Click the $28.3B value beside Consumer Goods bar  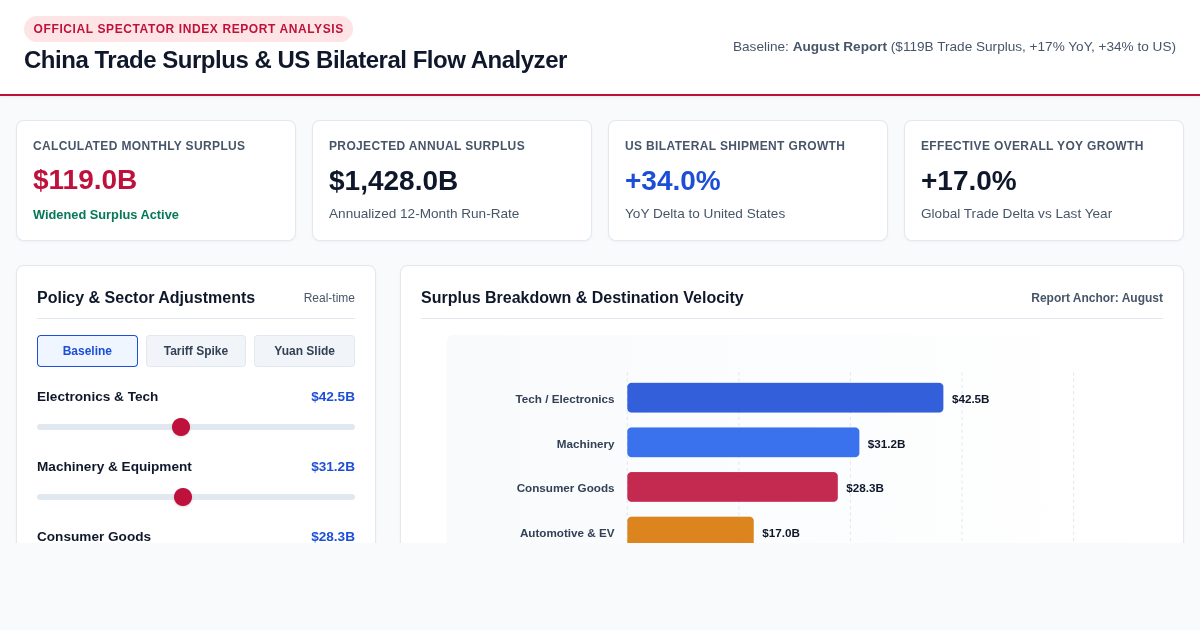coord(865,488)
